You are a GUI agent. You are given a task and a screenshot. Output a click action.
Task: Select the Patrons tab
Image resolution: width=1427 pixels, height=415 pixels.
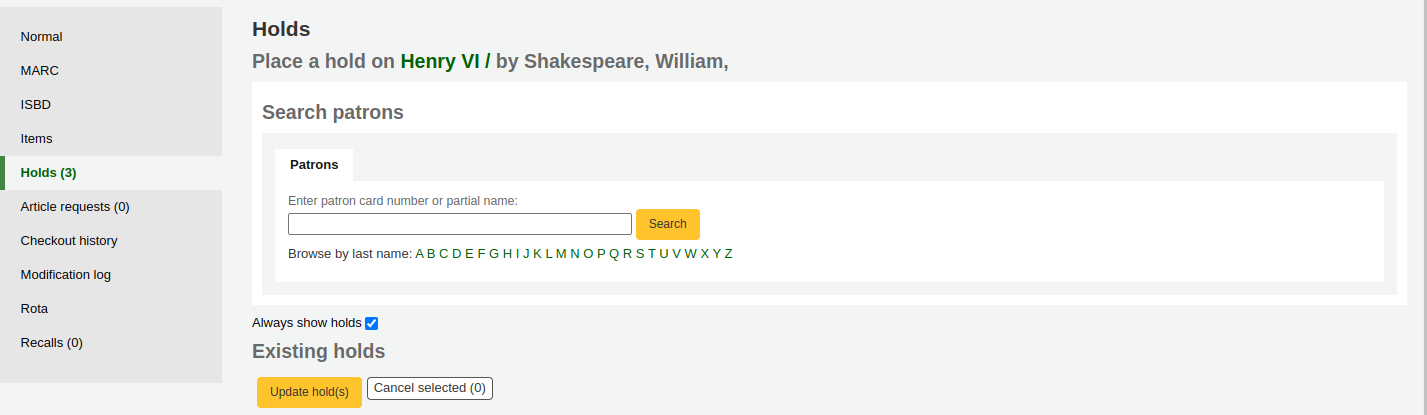(314, 165)
